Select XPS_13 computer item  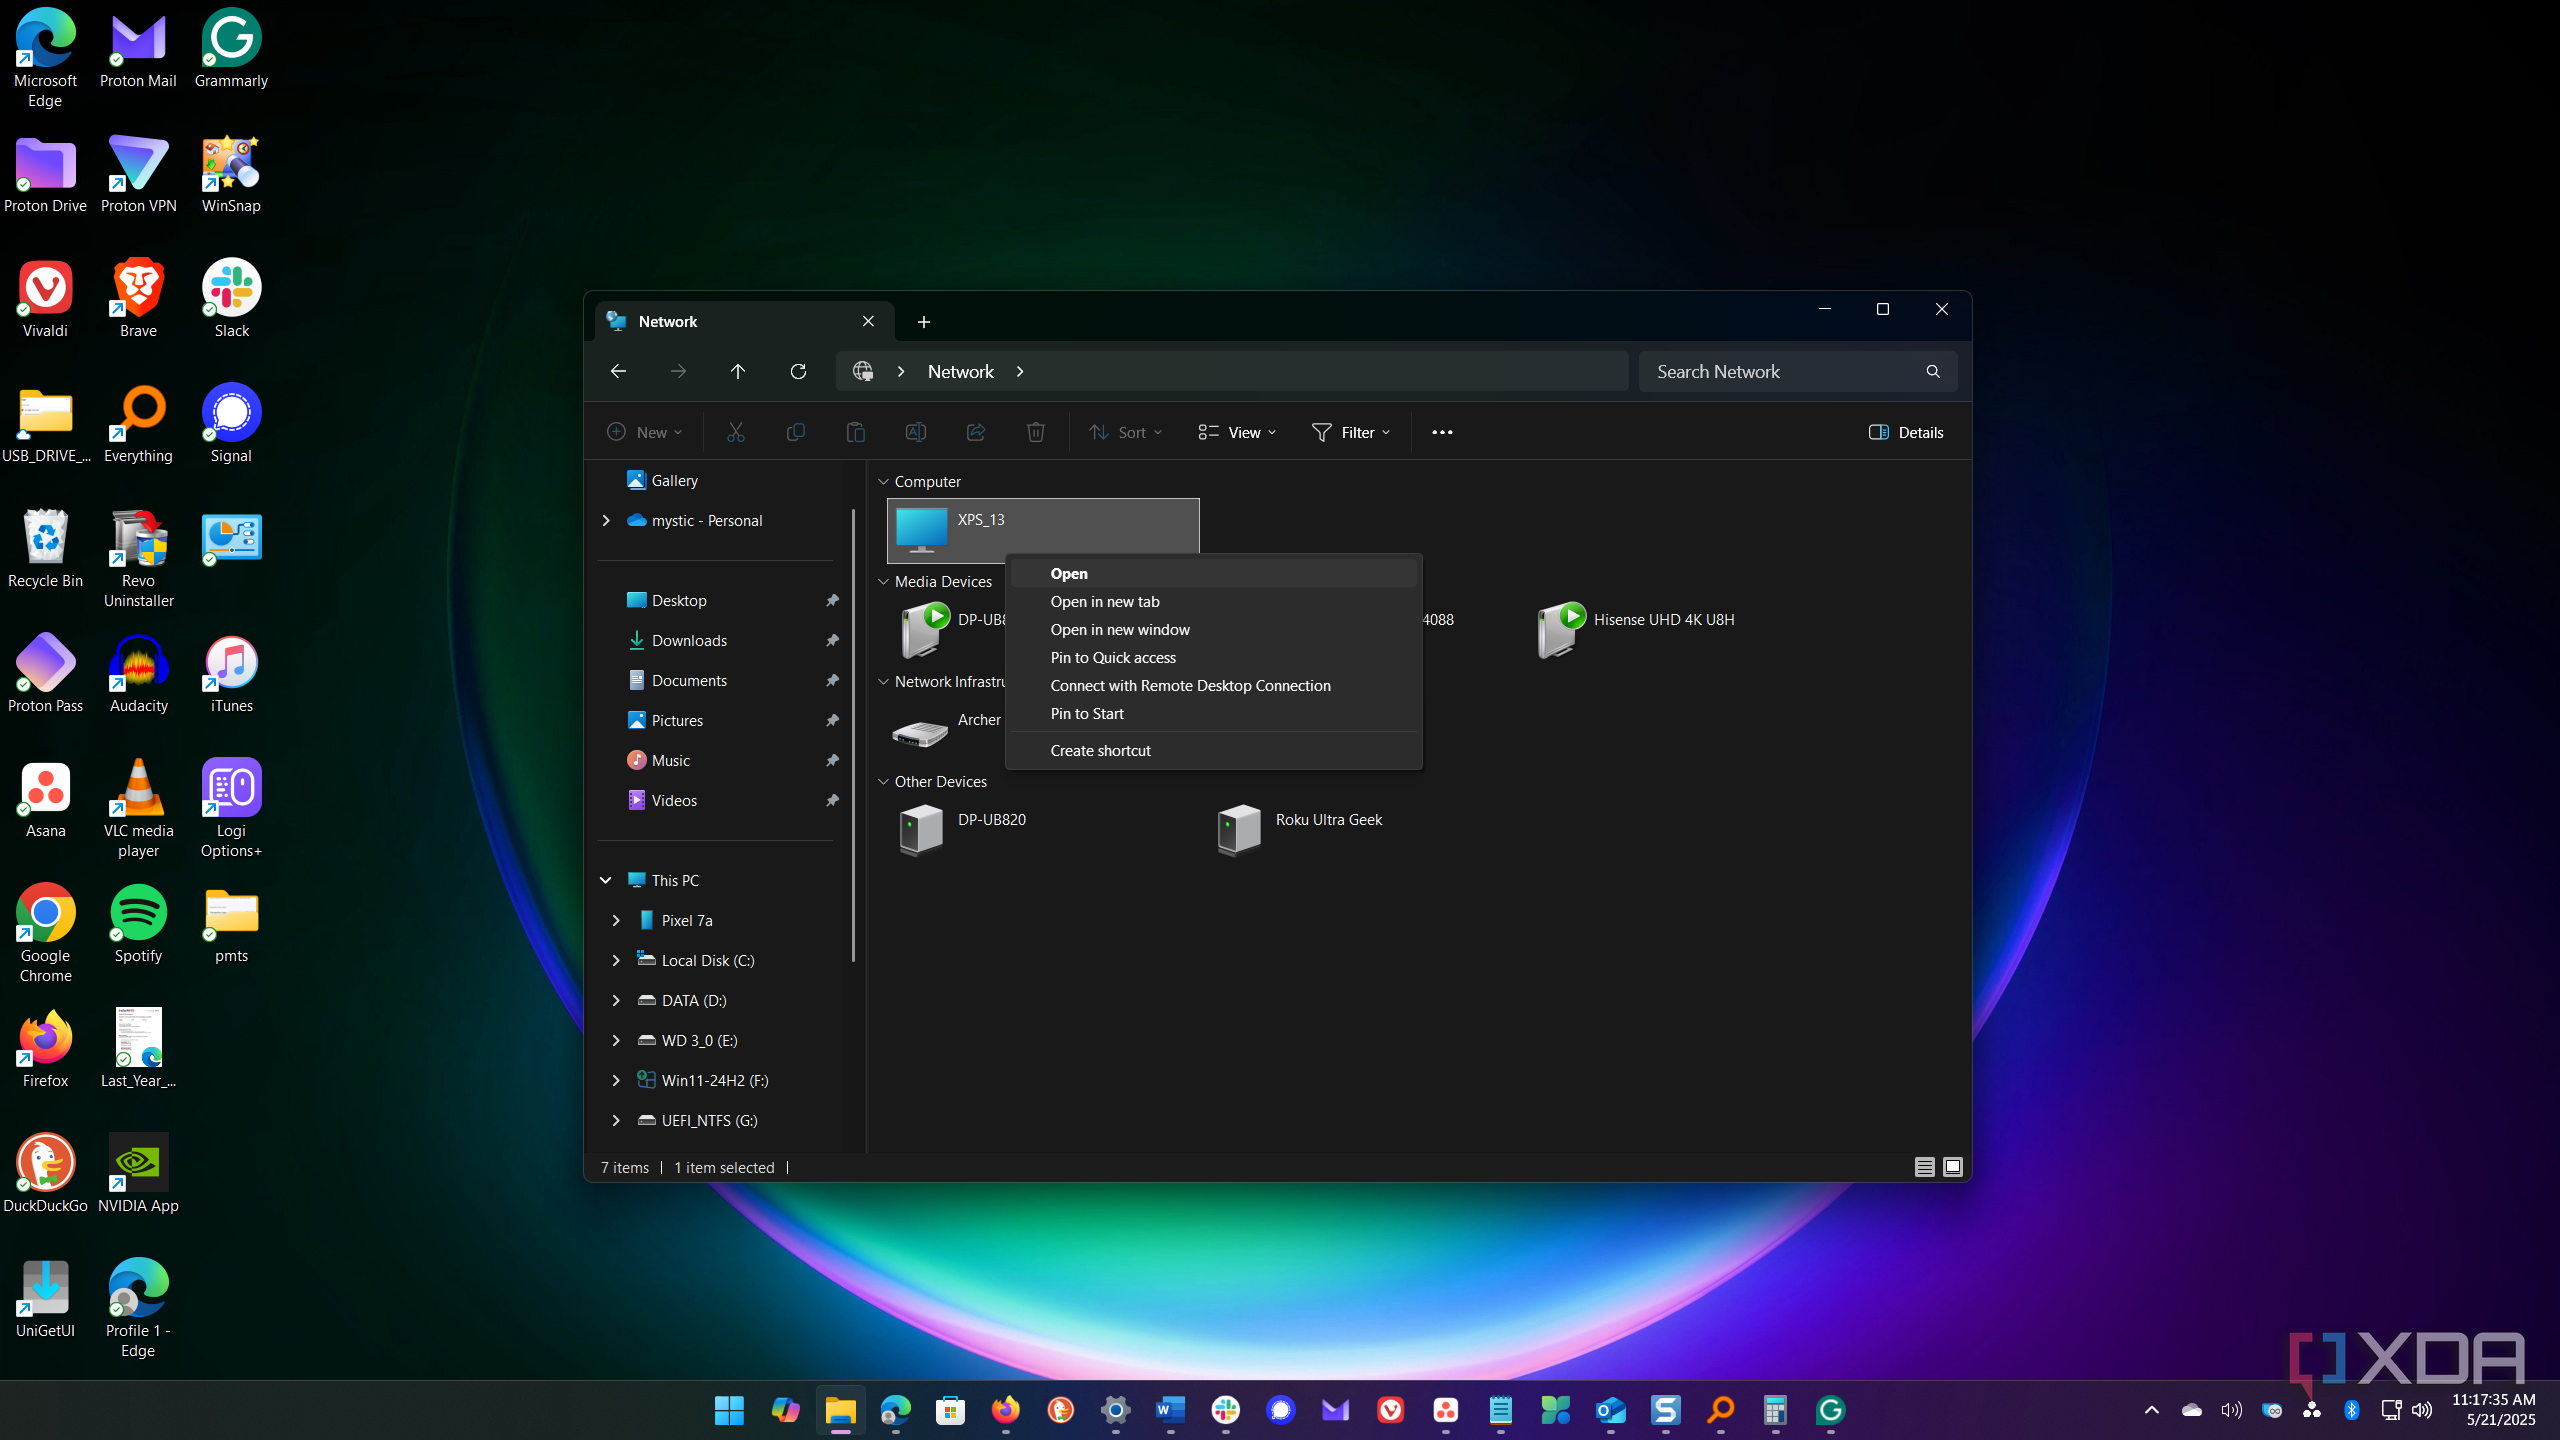[x=1043, y=530]
